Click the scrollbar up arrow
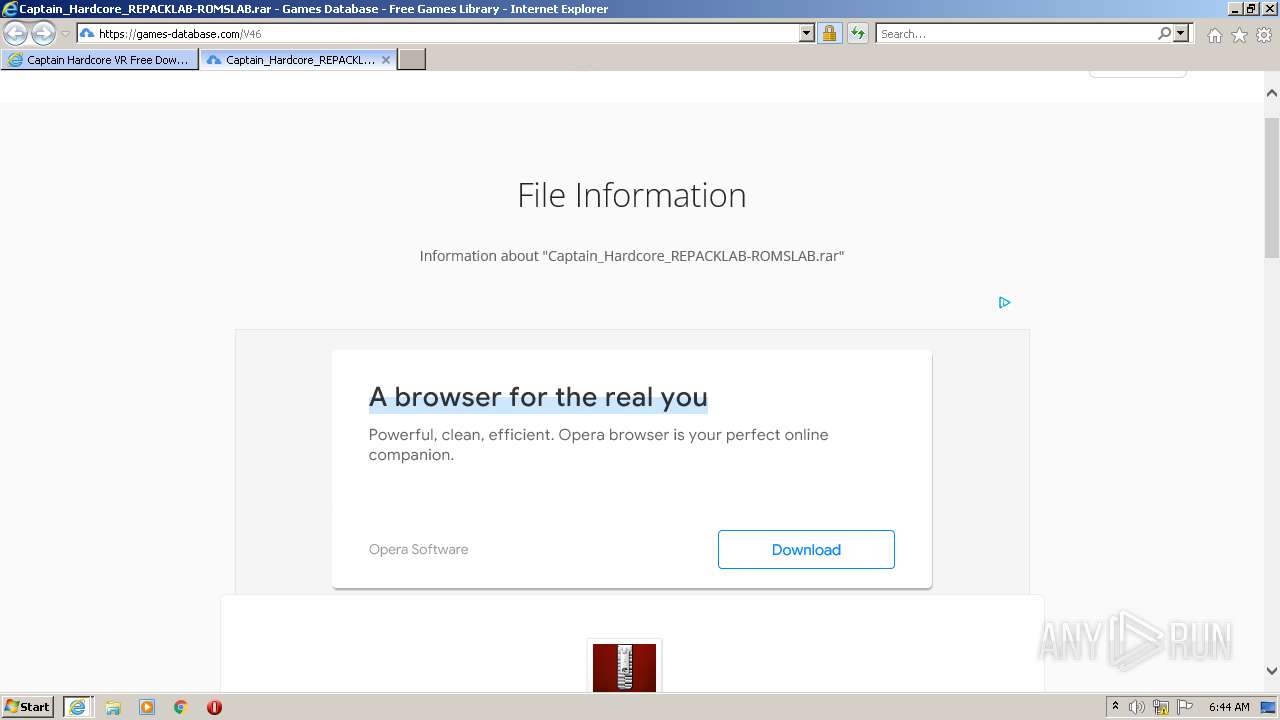This screenshot has width=1280, height=720. click(x=1272, y=93)
